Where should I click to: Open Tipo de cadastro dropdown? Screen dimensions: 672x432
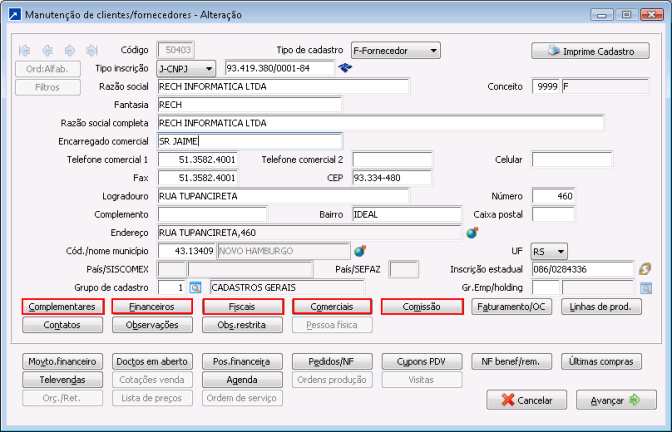pos(396,50)
